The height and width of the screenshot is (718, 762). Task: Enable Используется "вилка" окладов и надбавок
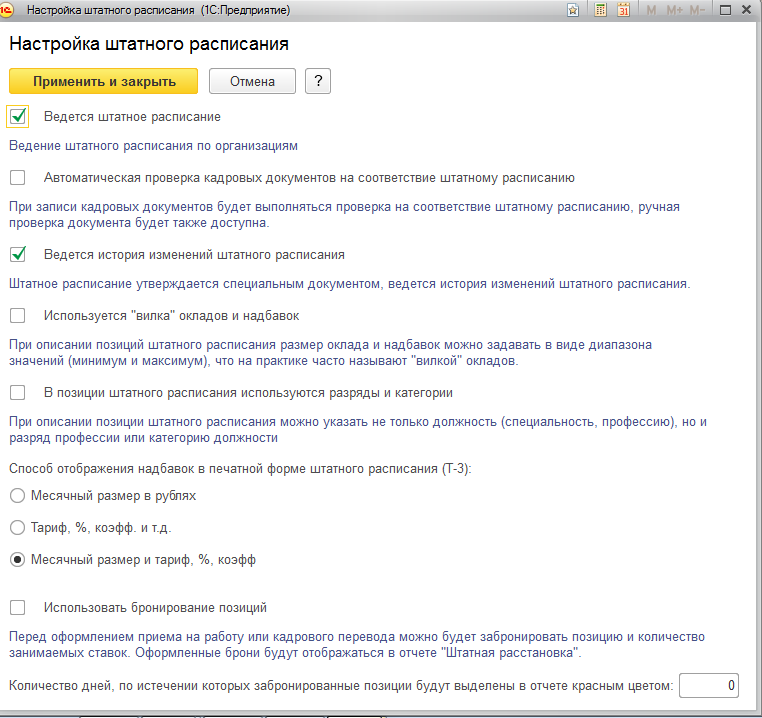tap(17, 315)
